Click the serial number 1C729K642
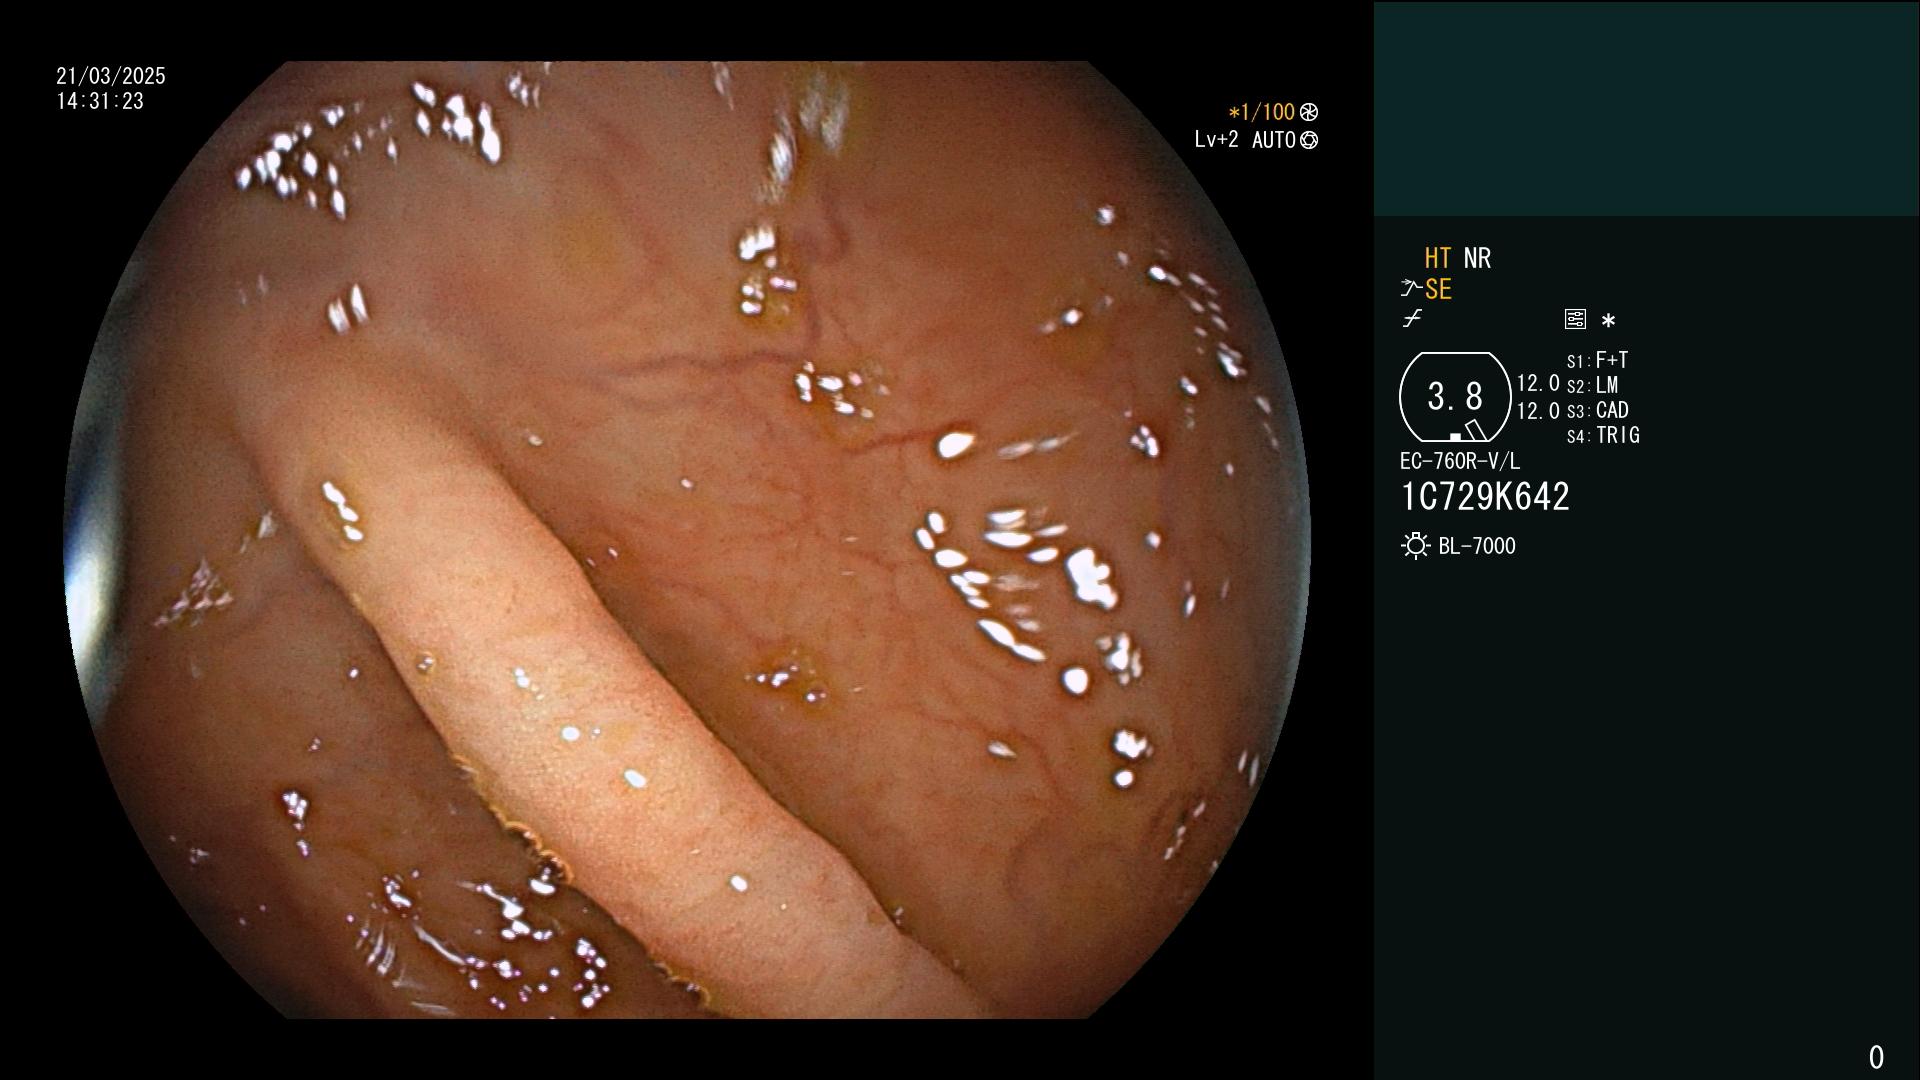 1485,496
